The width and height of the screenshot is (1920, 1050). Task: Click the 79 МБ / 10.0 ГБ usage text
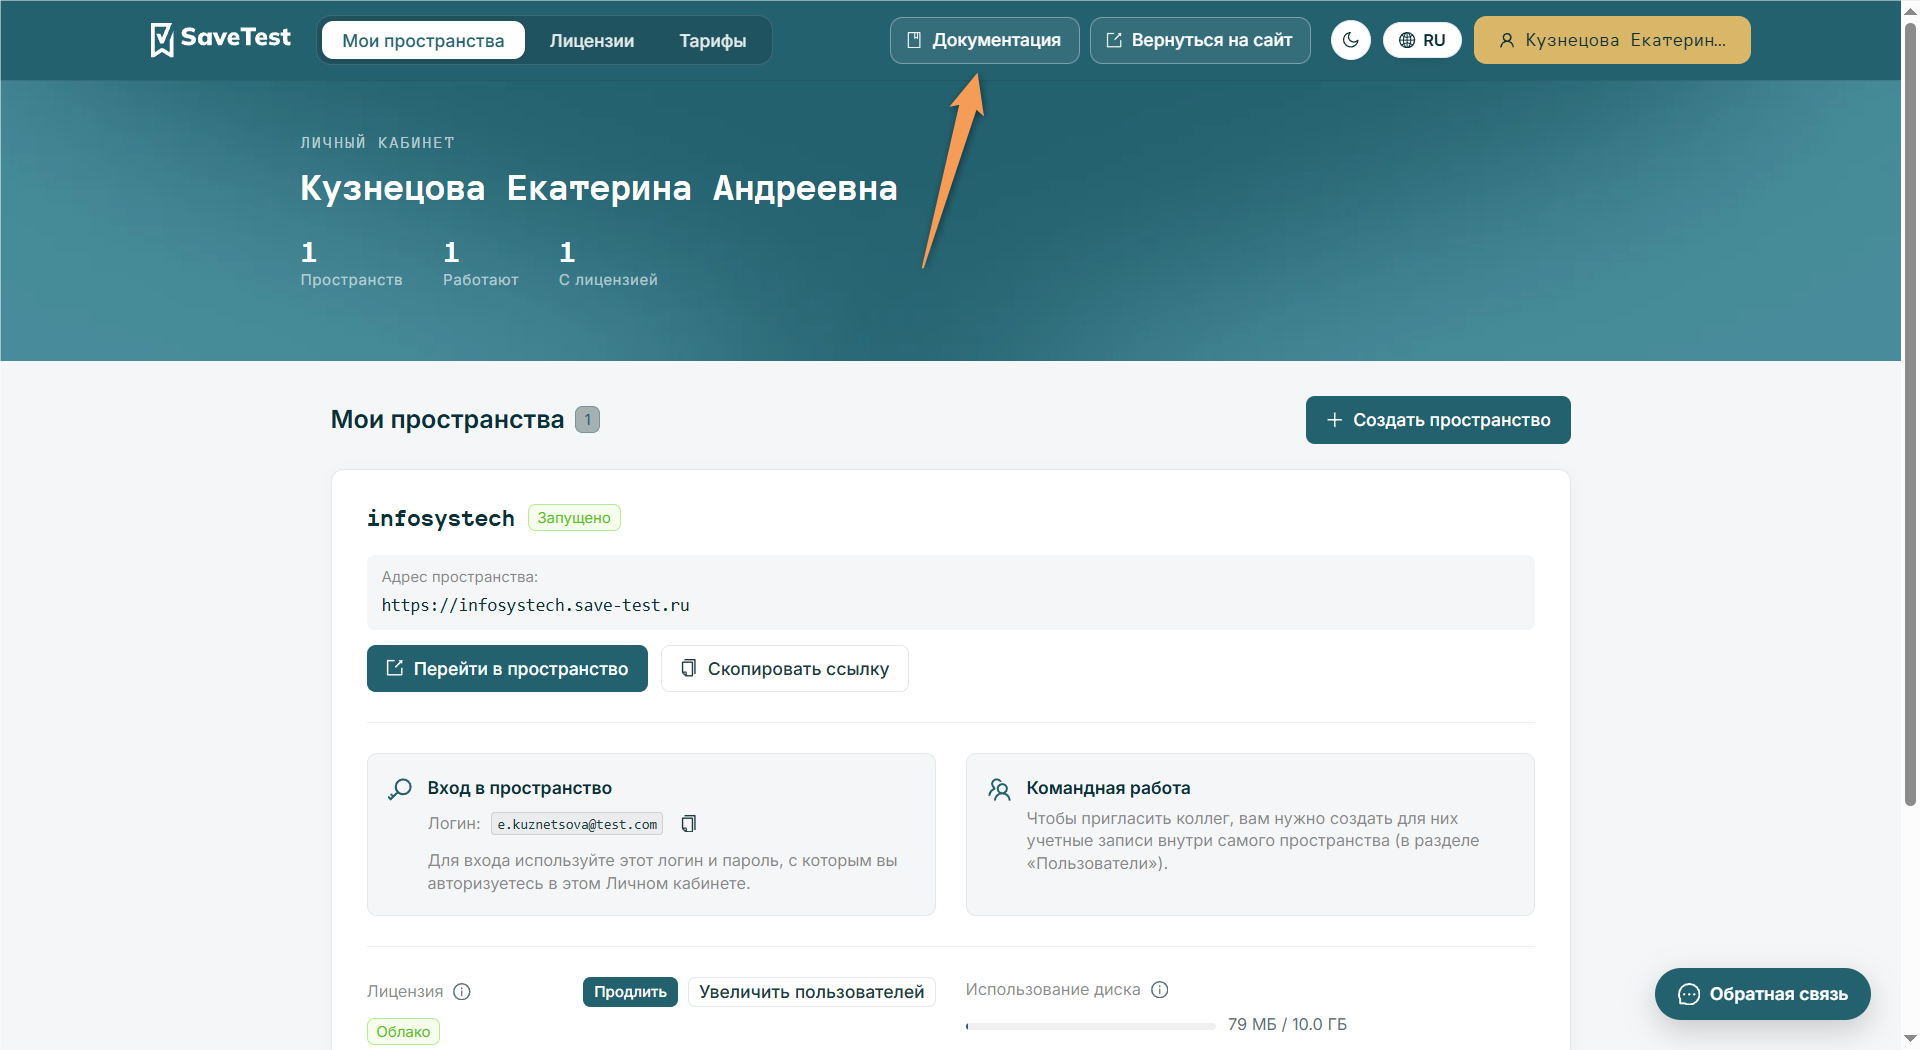coord(1287,1024)
